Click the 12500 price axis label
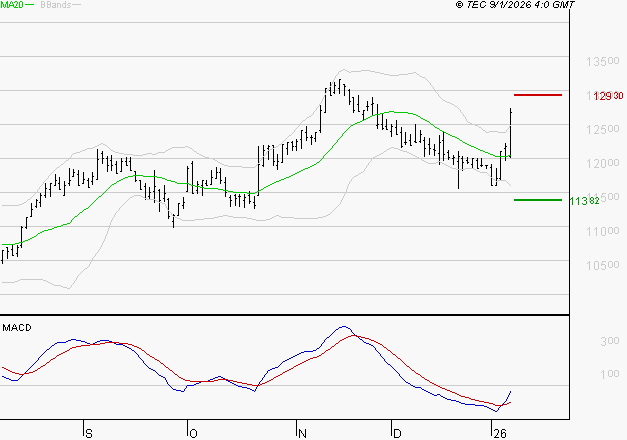The height and width of the screenshot is (440, 627). (603, 129)
